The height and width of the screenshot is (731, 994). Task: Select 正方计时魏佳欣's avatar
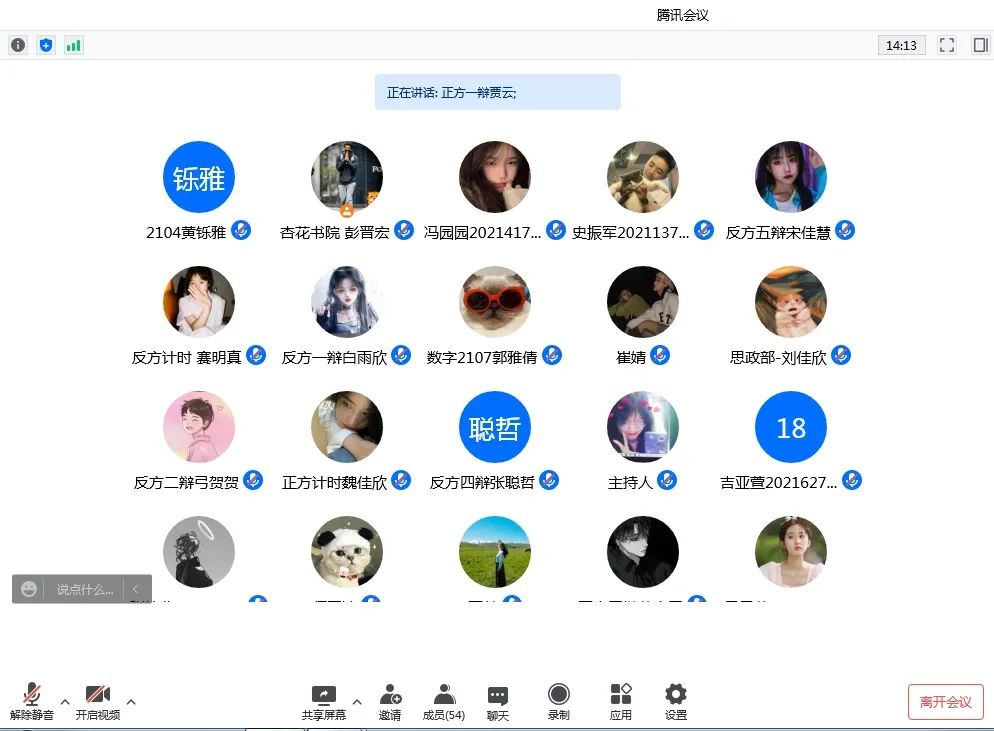347,427
